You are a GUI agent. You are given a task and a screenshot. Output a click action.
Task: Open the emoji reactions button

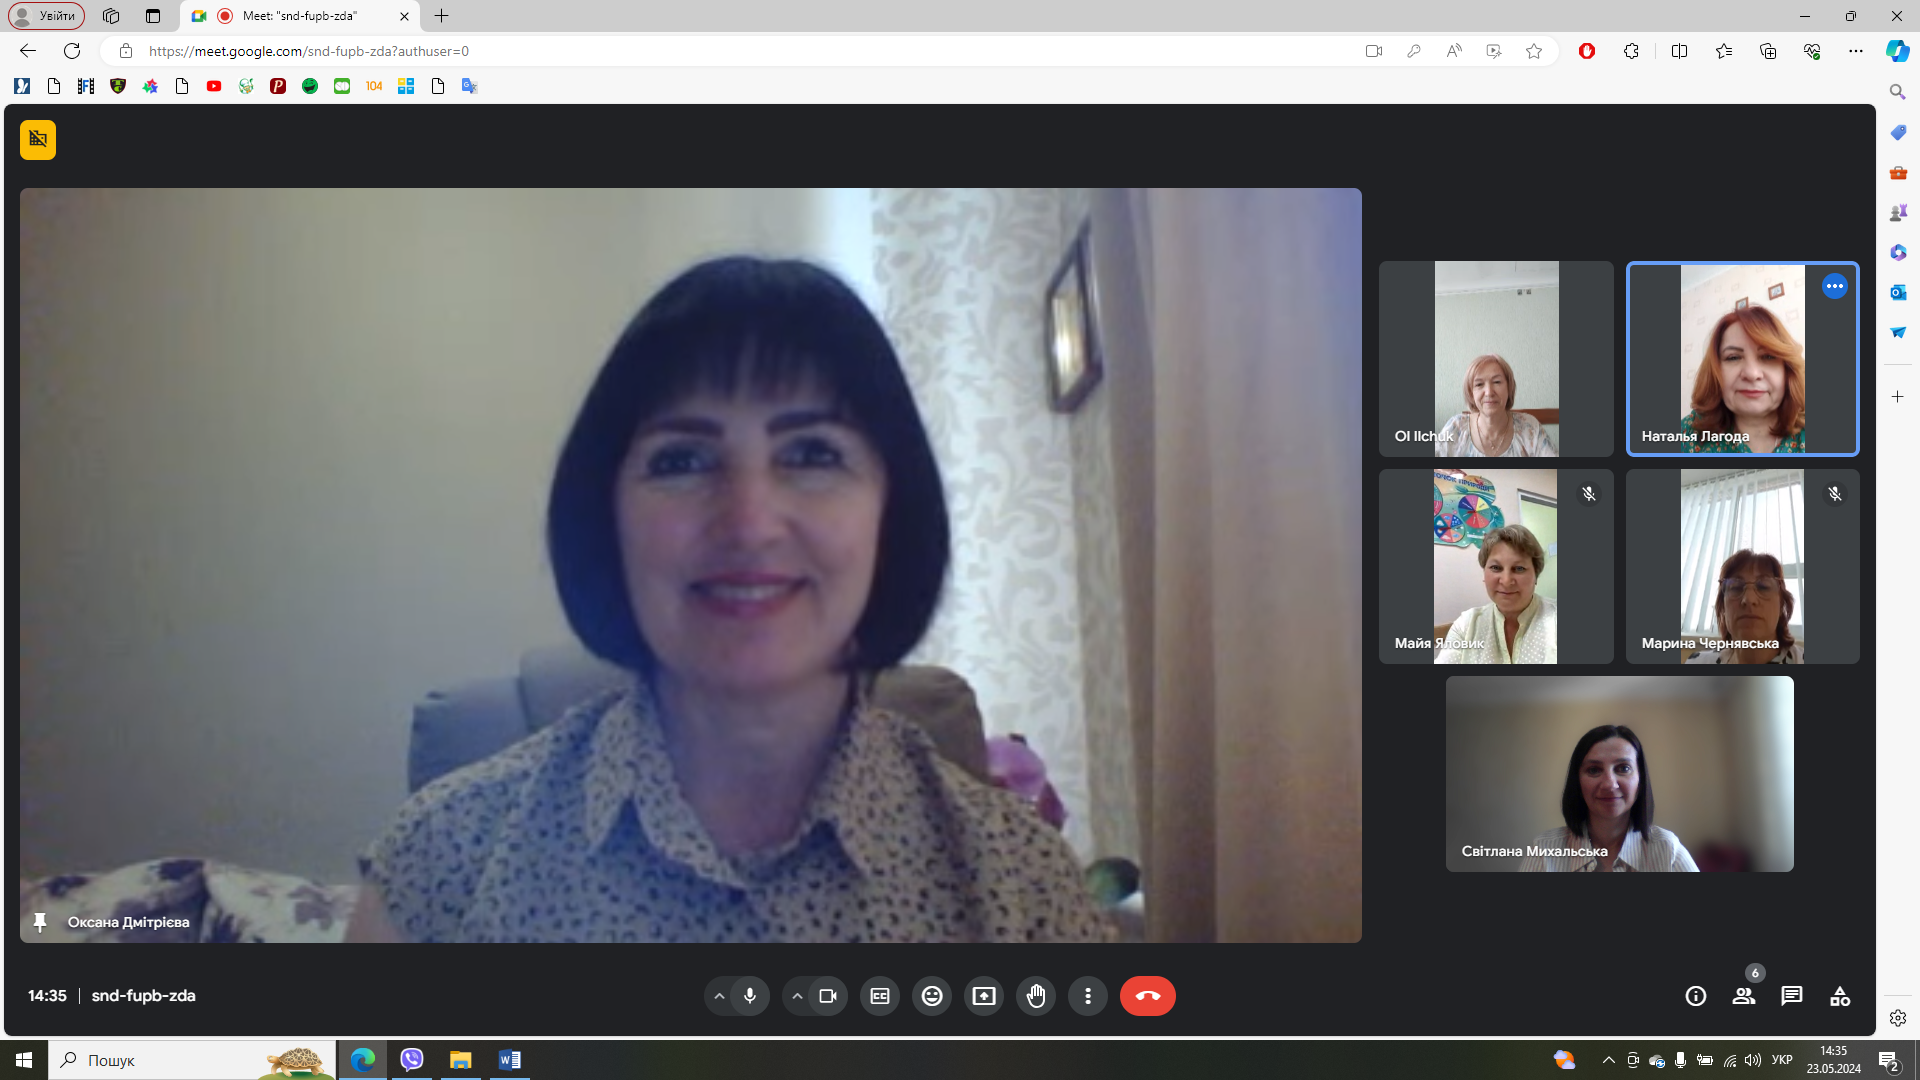932,996
